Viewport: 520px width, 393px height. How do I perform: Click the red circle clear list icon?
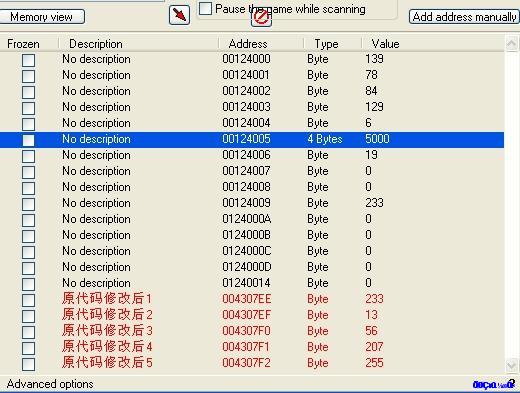click(x=261, y=18)
